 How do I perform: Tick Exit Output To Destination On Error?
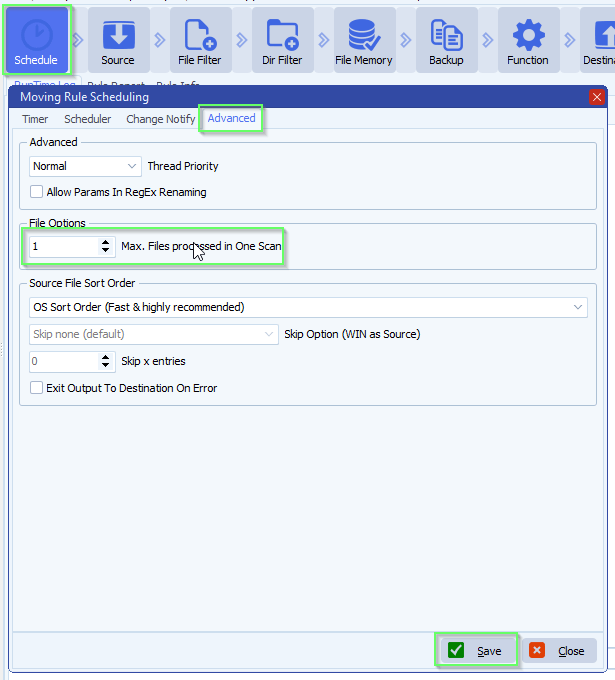36,388
